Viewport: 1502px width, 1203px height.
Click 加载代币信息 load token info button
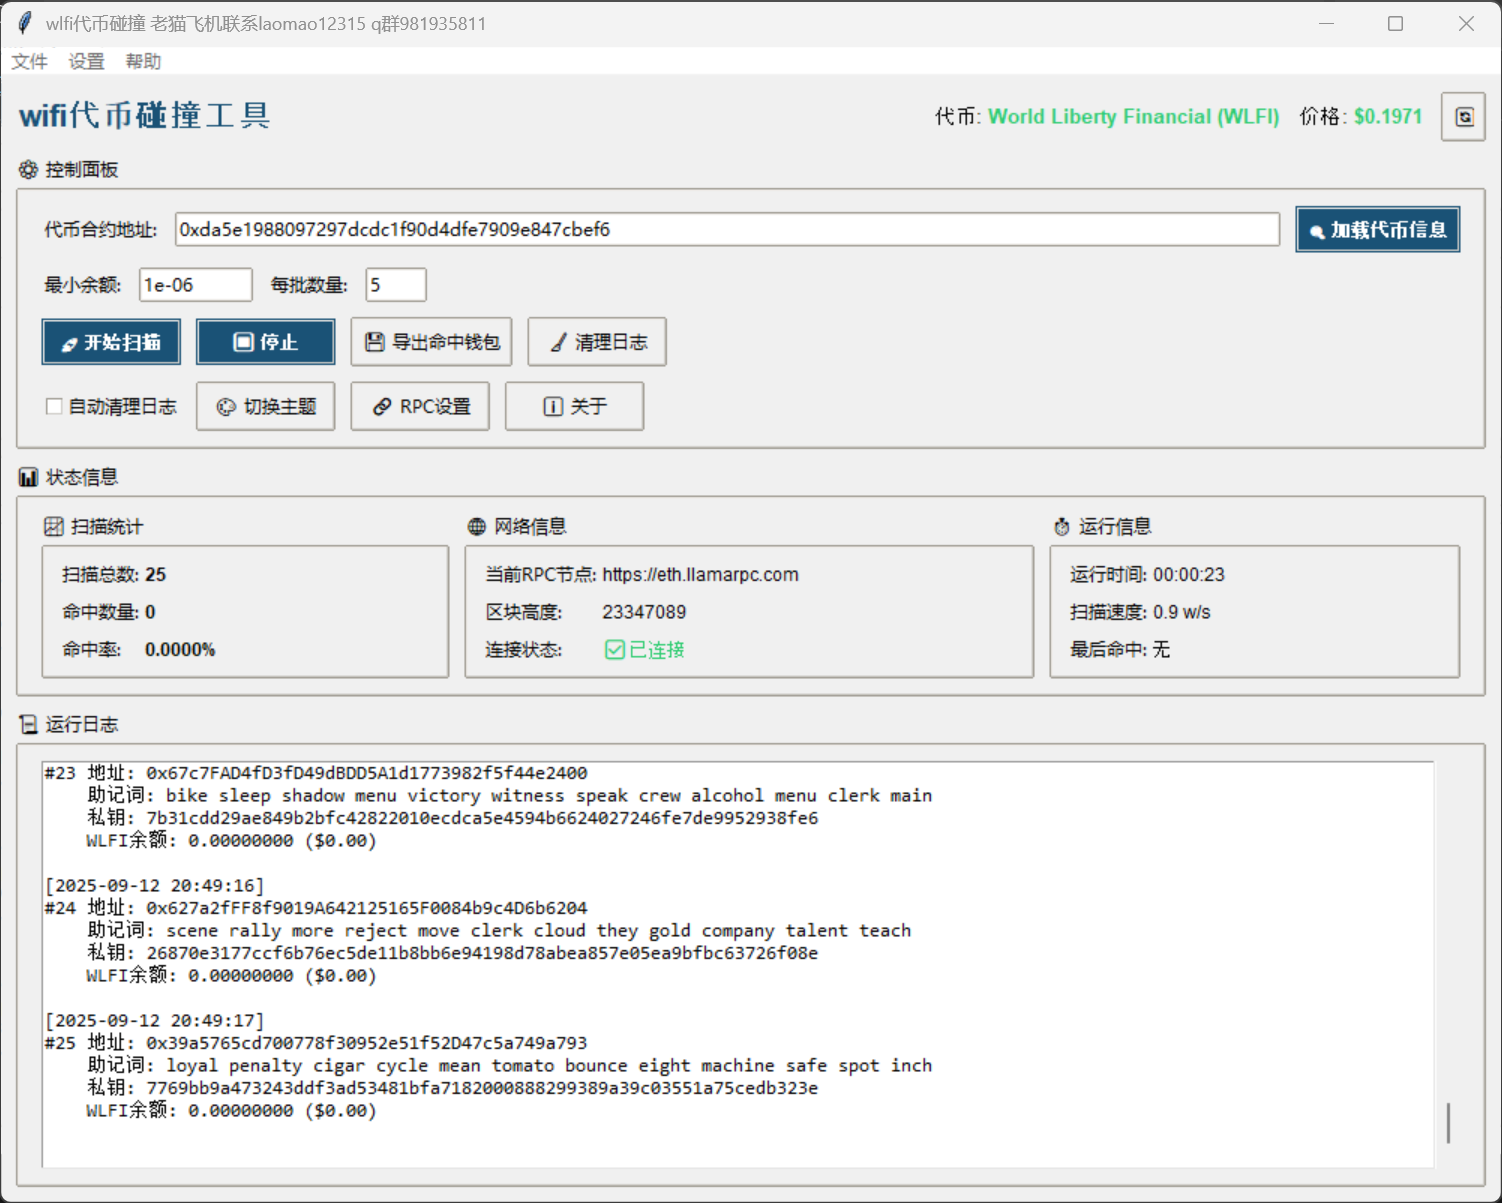[x=1377, y=230]
